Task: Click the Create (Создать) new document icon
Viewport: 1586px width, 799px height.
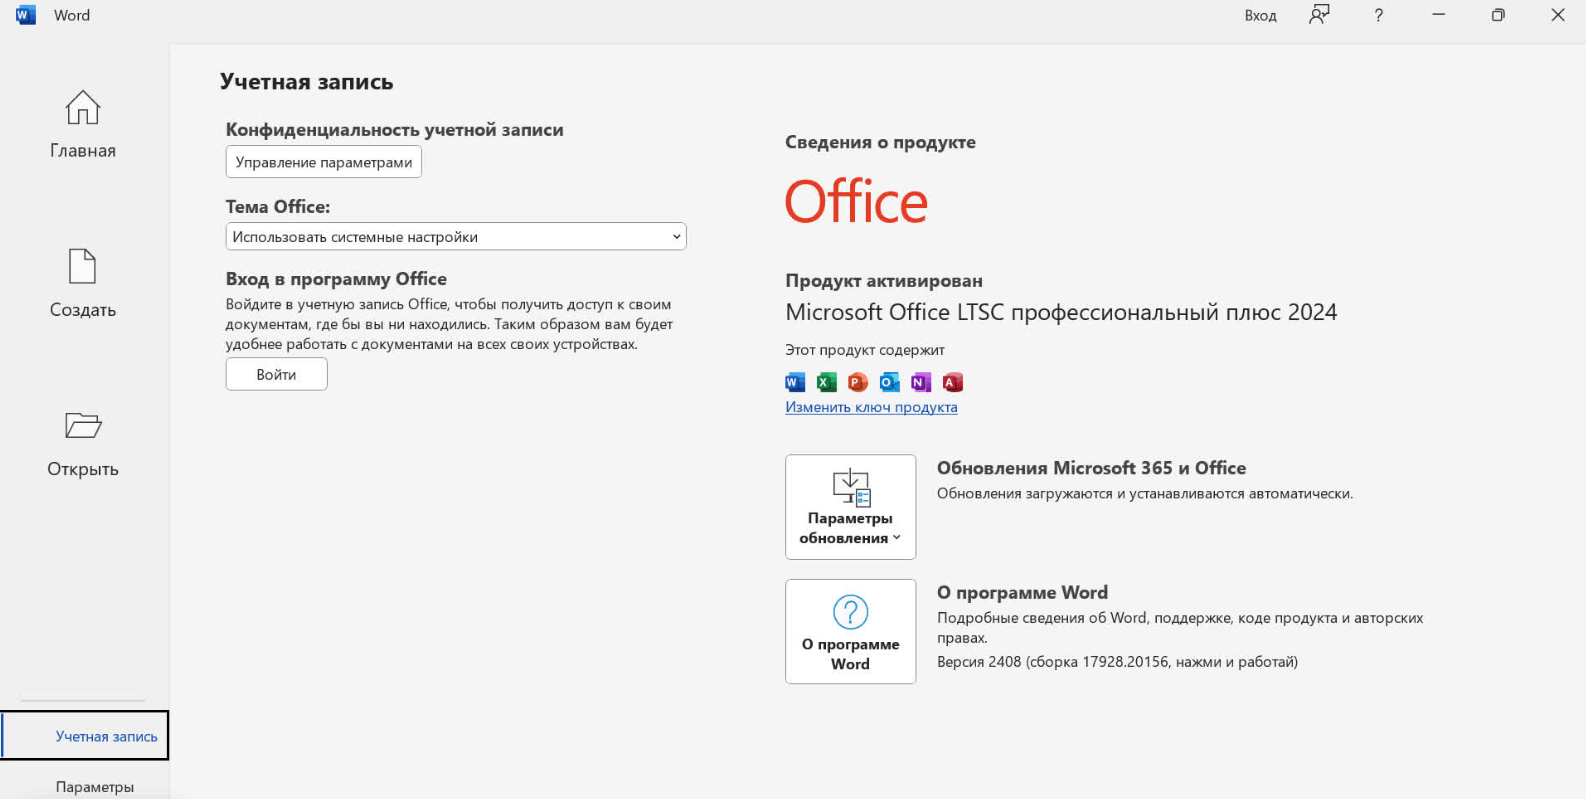Action: [83, 267]
